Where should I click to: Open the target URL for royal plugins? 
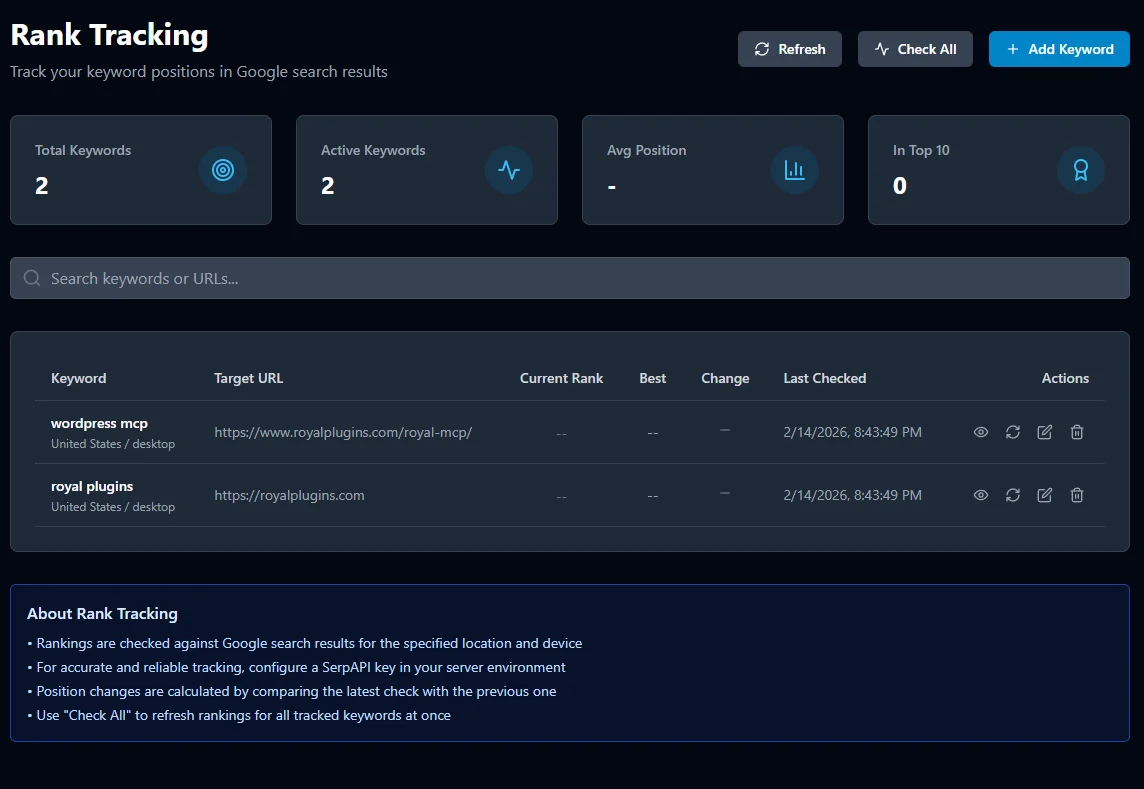(x=289, y=495)
